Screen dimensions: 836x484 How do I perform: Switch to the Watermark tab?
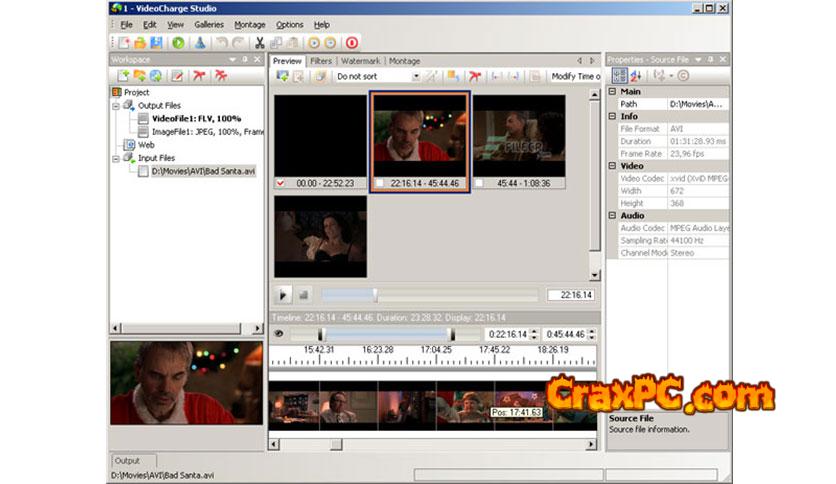(360, 61)
